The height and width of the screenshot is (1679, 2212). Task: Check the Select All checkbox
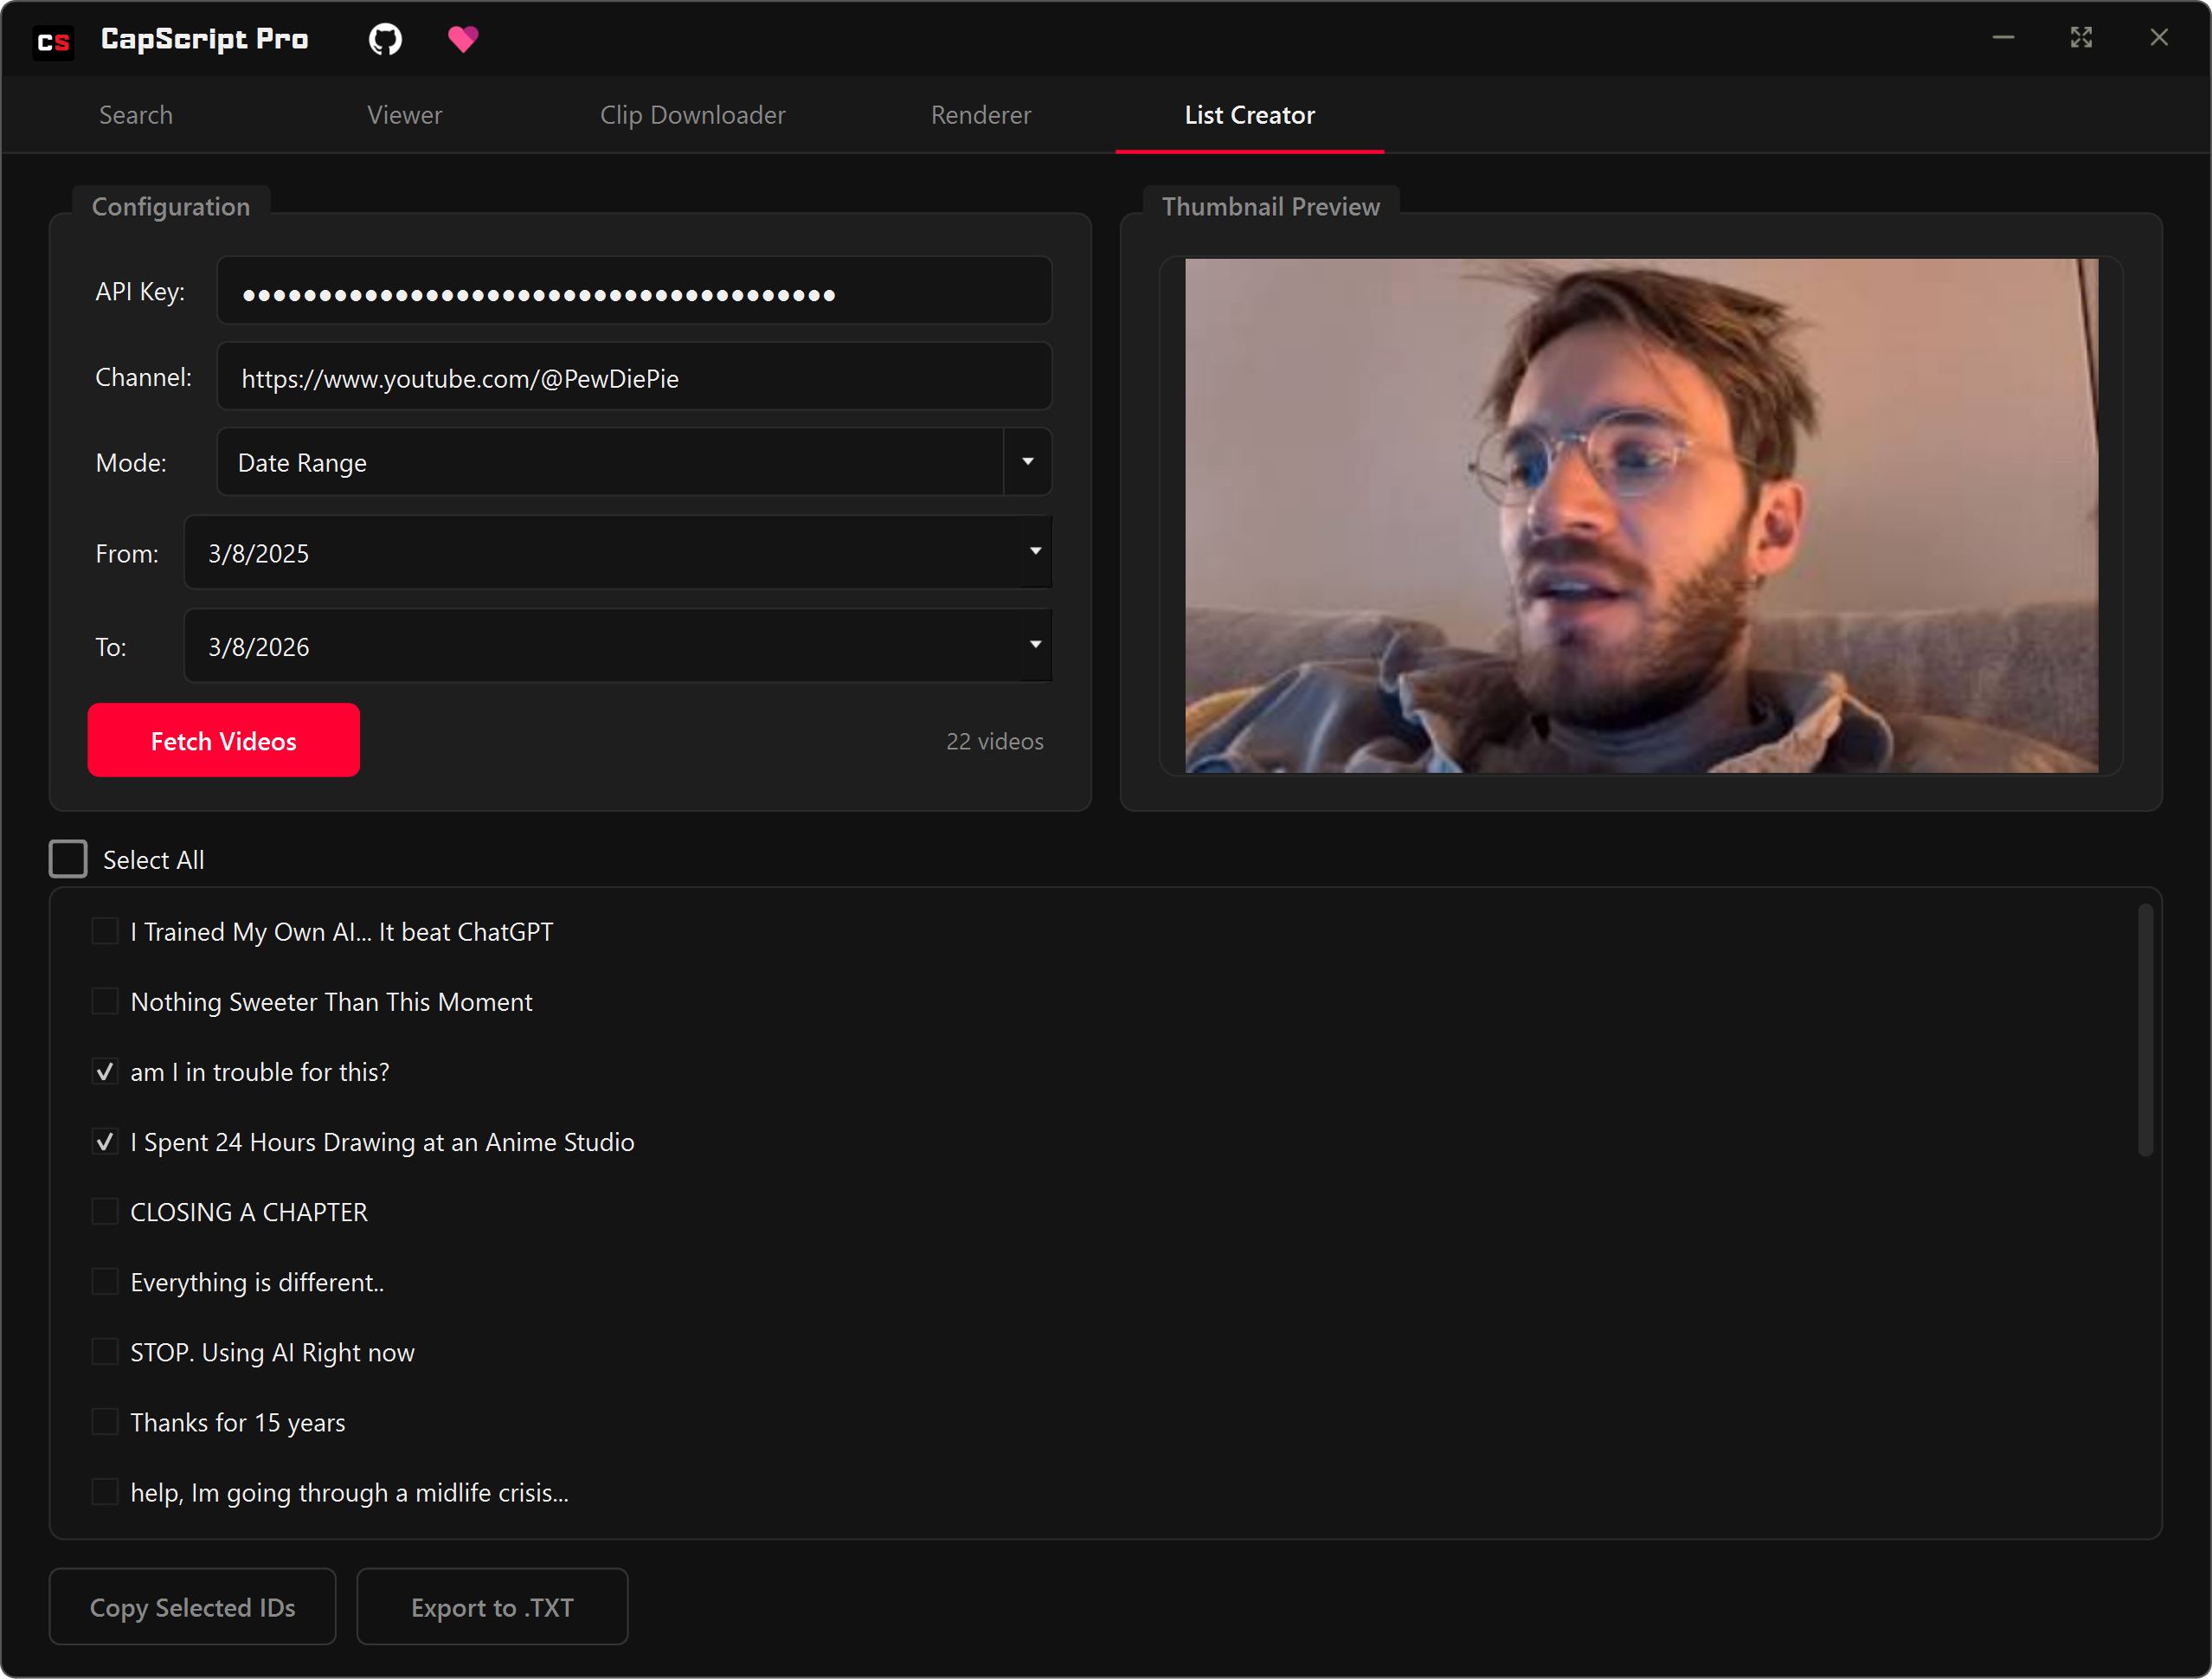(67, 858)
